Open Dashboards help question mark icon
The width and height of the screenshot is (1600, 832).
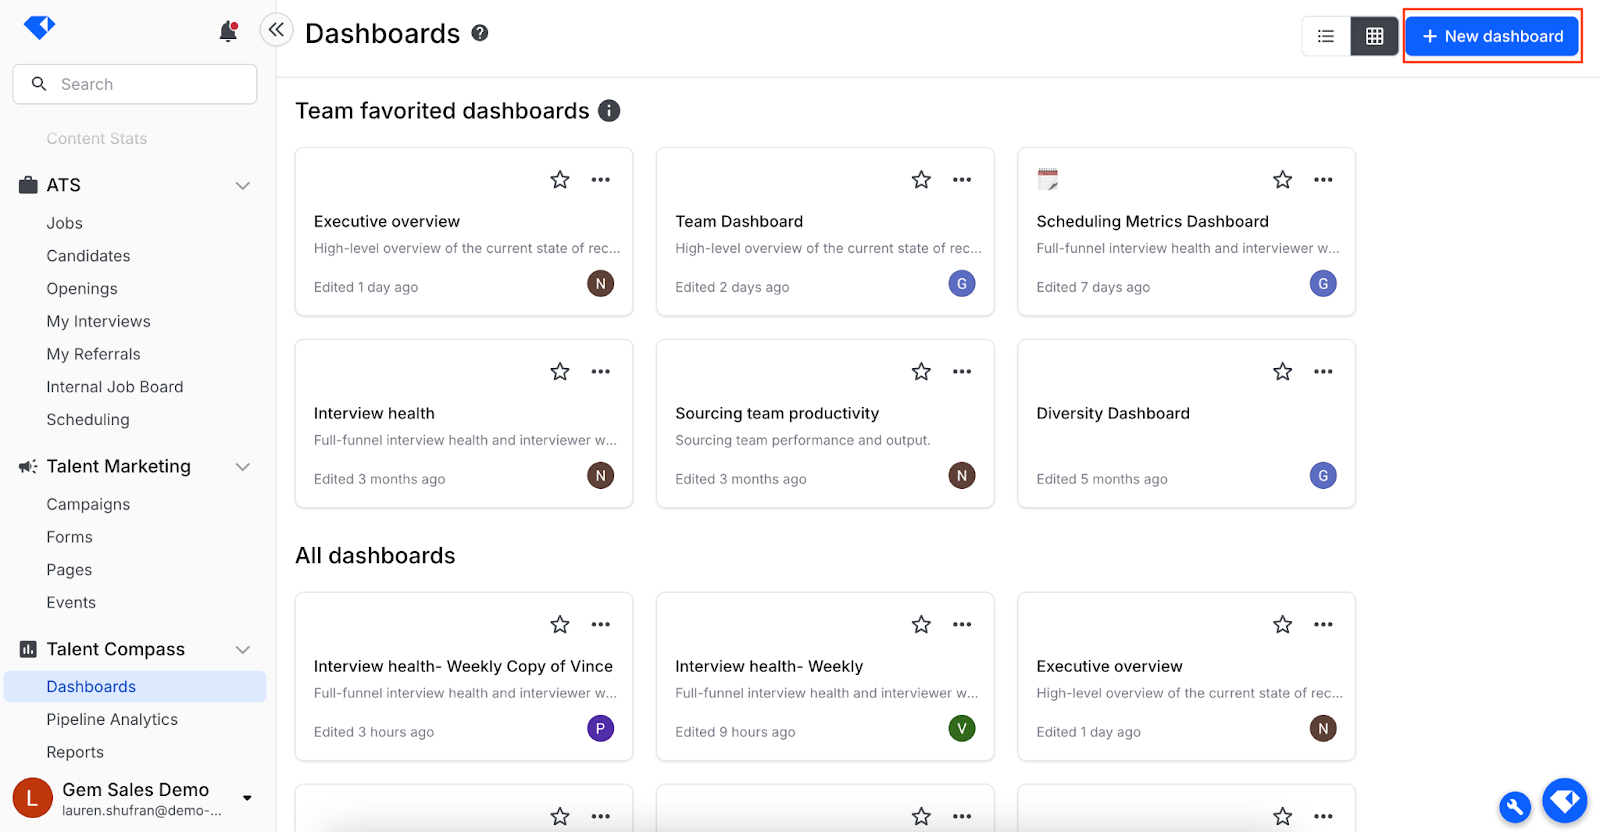(x=480, y=33)
